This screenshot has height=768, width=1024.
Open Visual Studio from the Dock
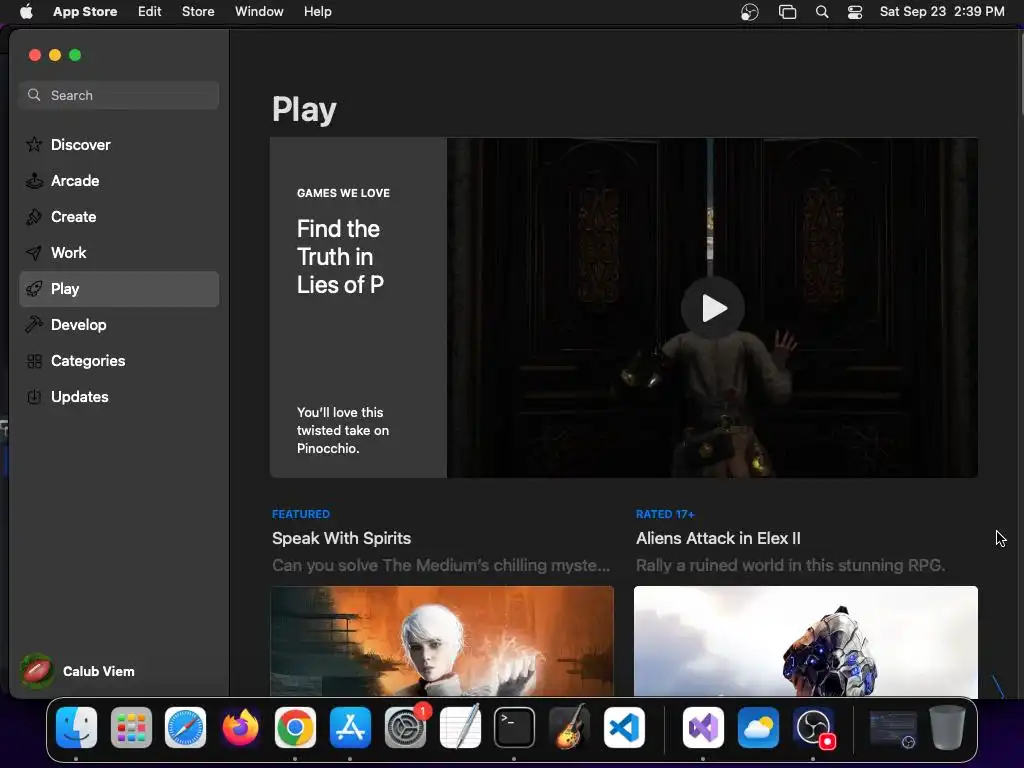[703, 728]
